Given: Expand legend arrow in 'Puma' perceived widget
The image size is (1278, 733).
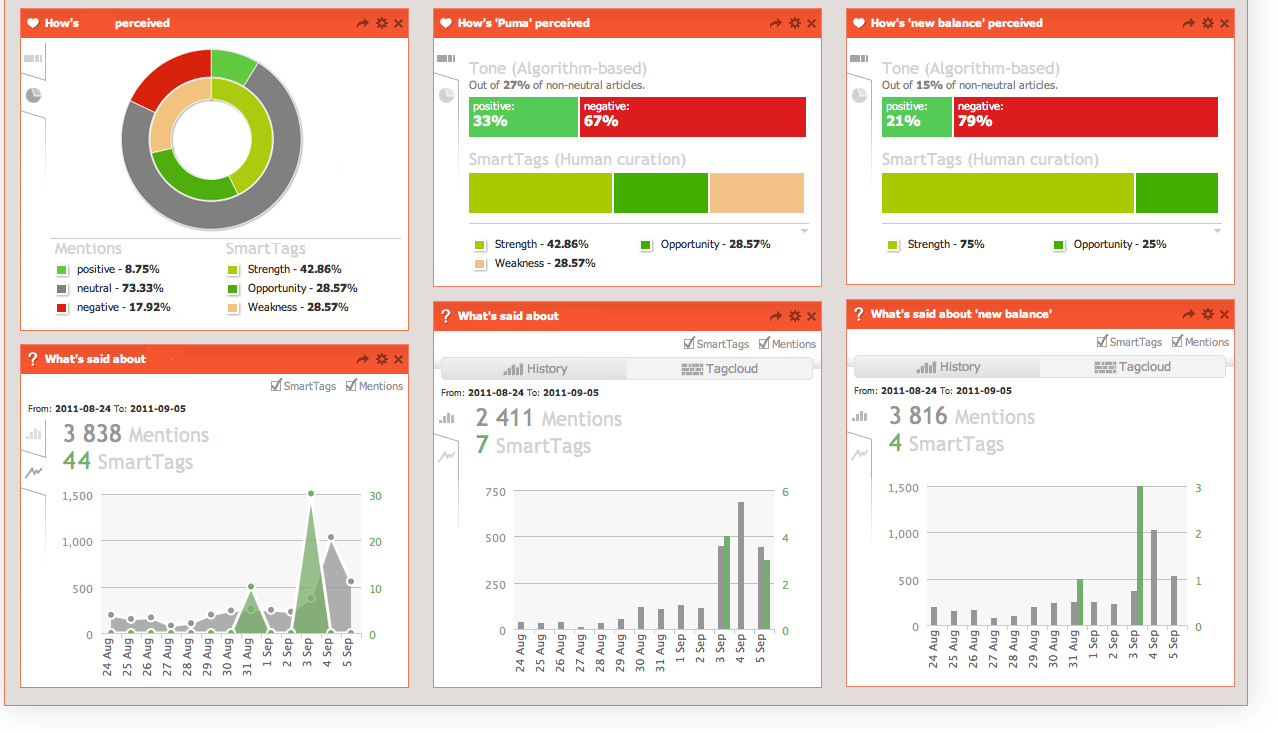Looking at the screenshot, I should [805, 230].
